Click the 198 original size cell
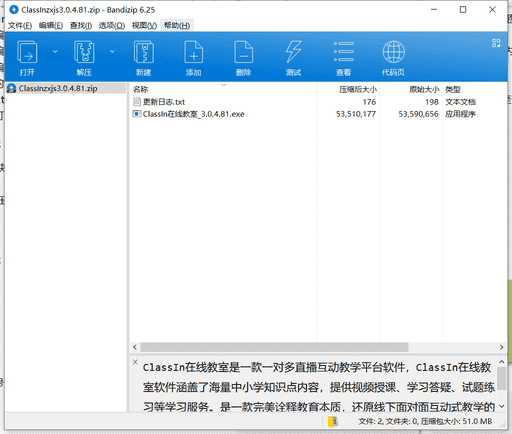This screenshot has width=512, height=434. (432, 102)
